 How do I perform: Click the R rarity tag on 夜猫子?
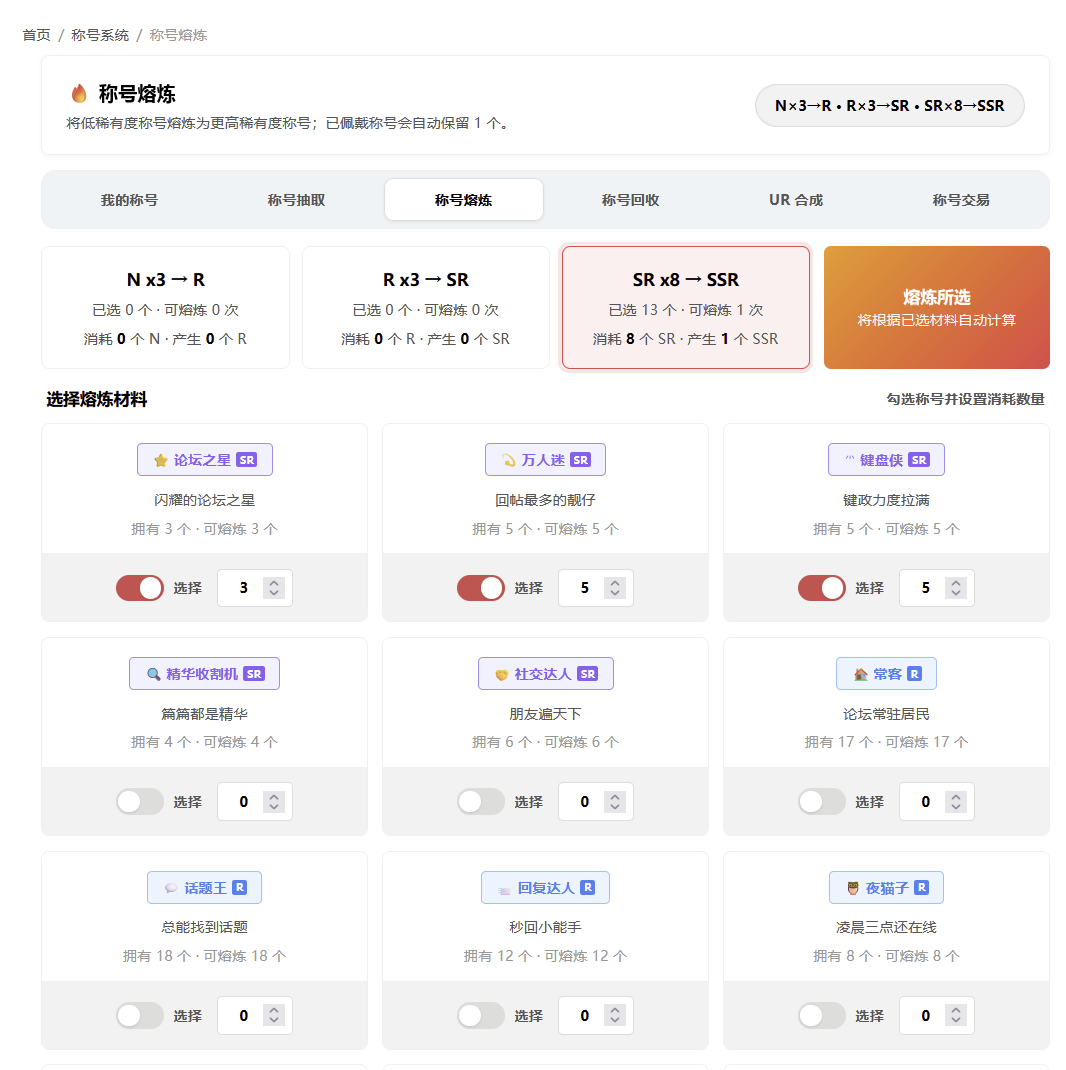tap(921, 887)
